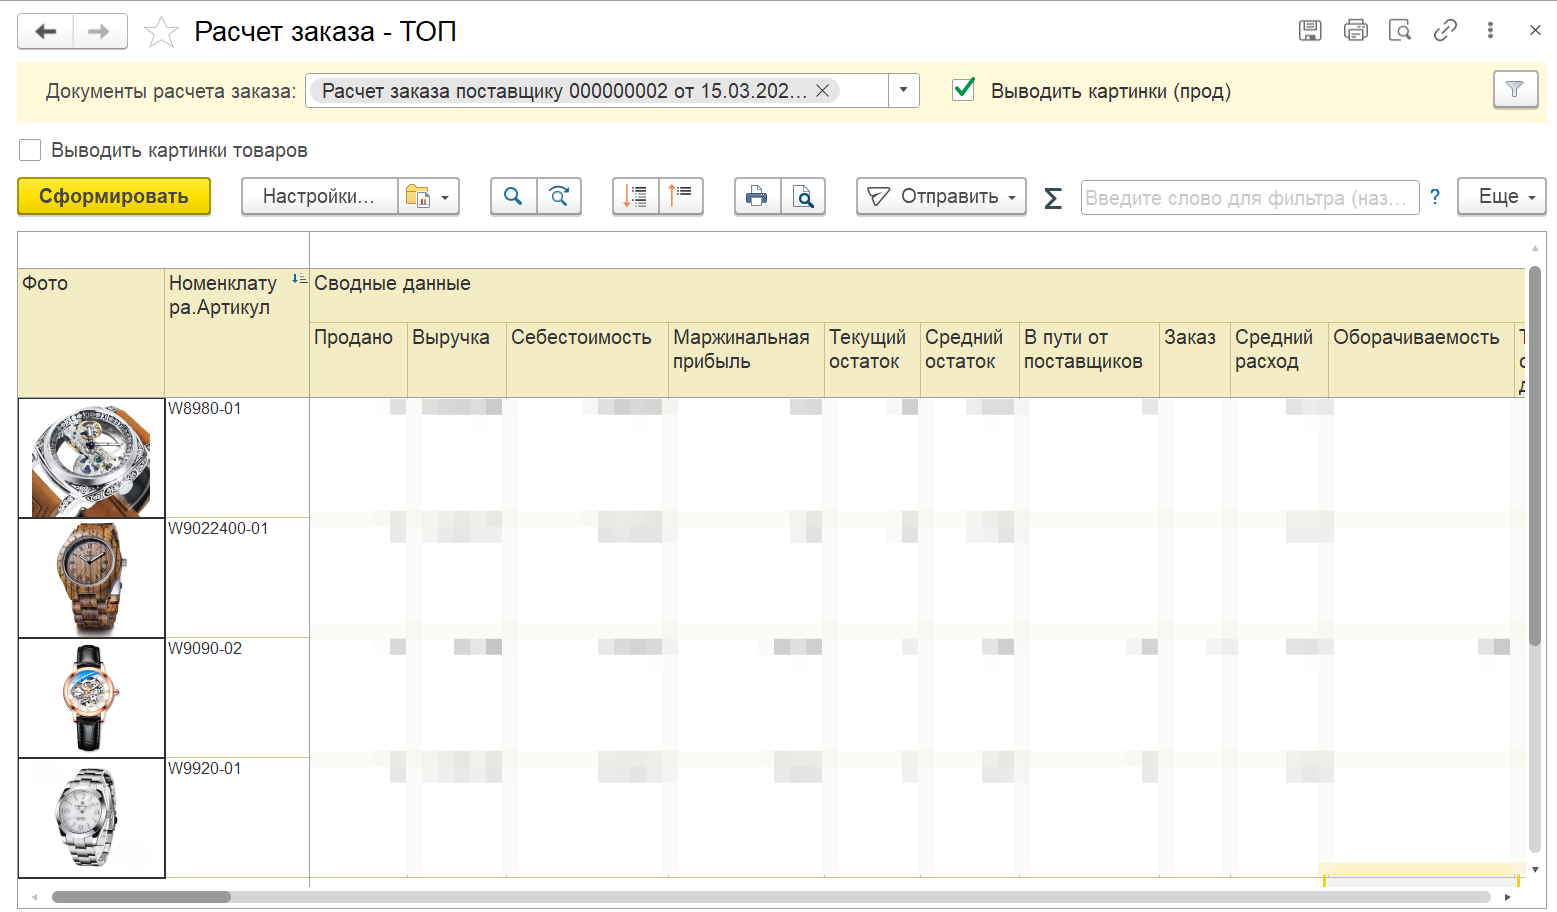
Task: Enable the Выводить картинки товаров checkbox
Action: [30, 150]
